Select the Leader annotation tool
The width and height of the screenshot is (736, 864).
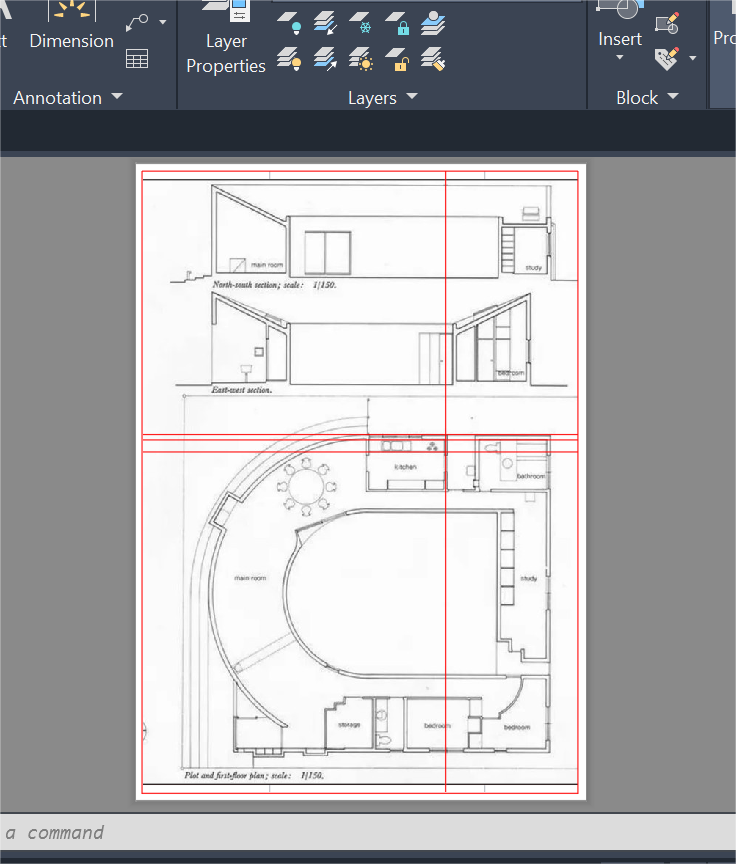tap(137, 22)
